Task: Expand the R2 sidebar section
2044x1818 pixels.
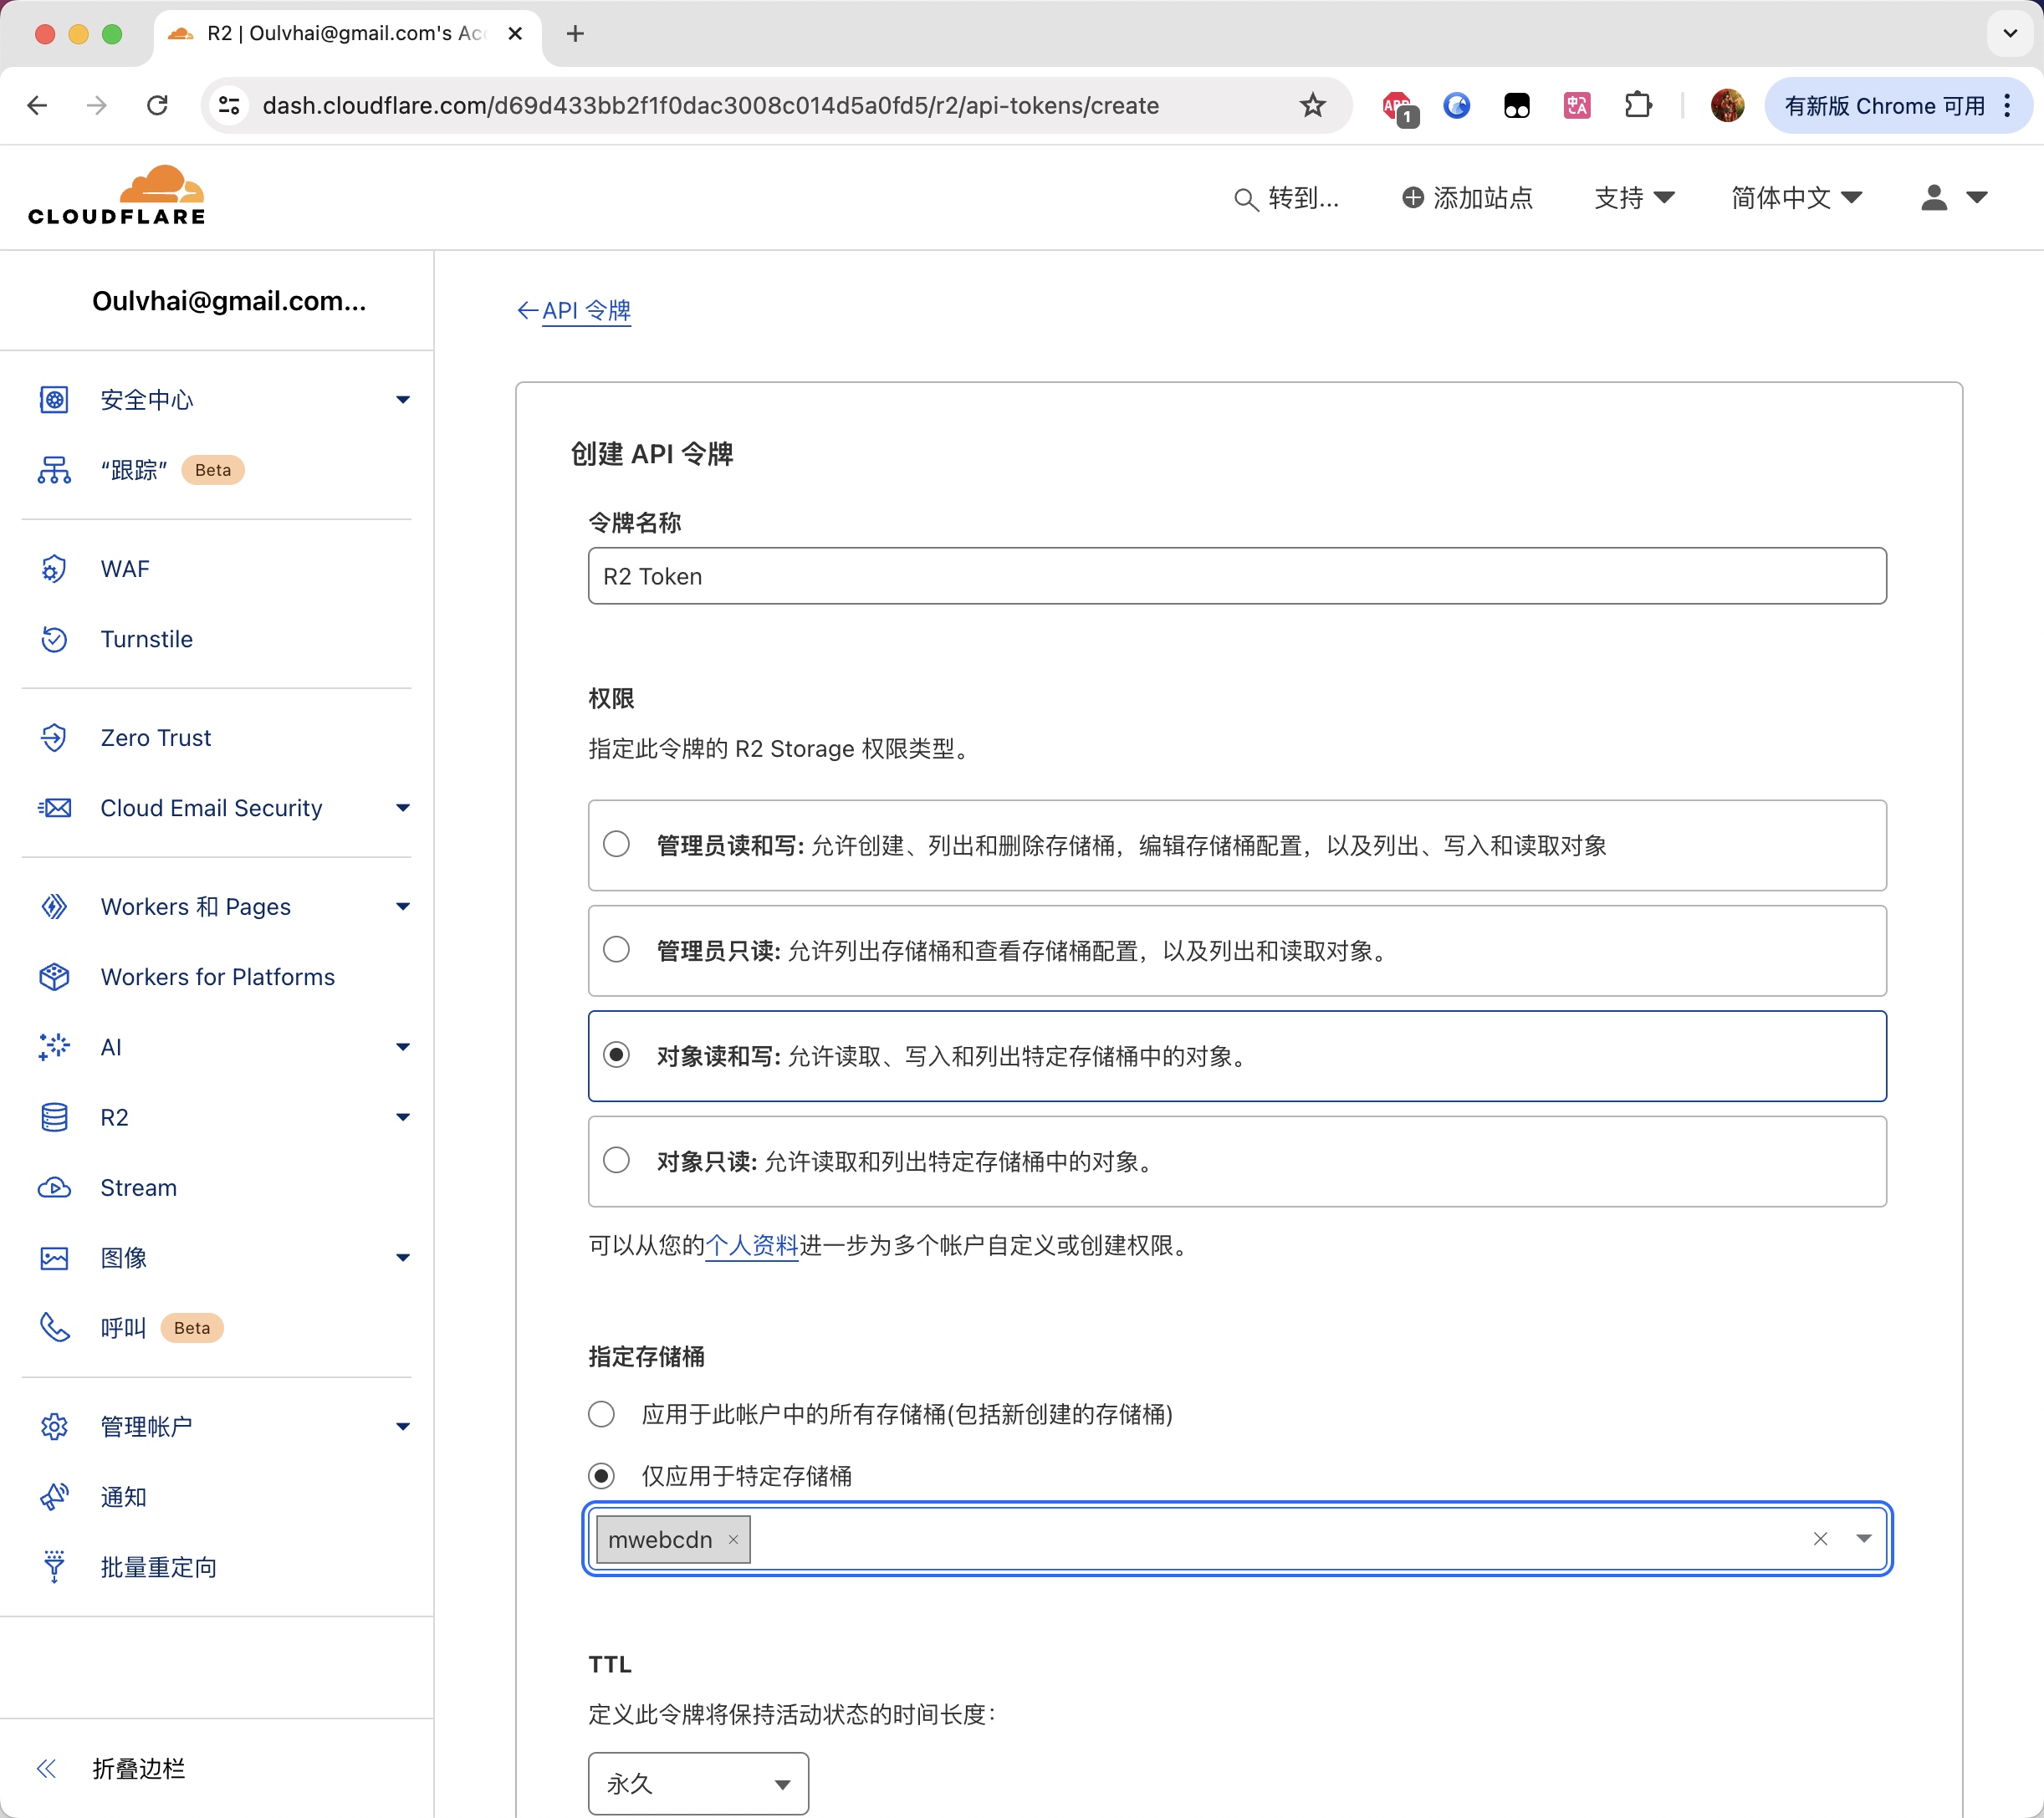Action: click(403, 1117)
